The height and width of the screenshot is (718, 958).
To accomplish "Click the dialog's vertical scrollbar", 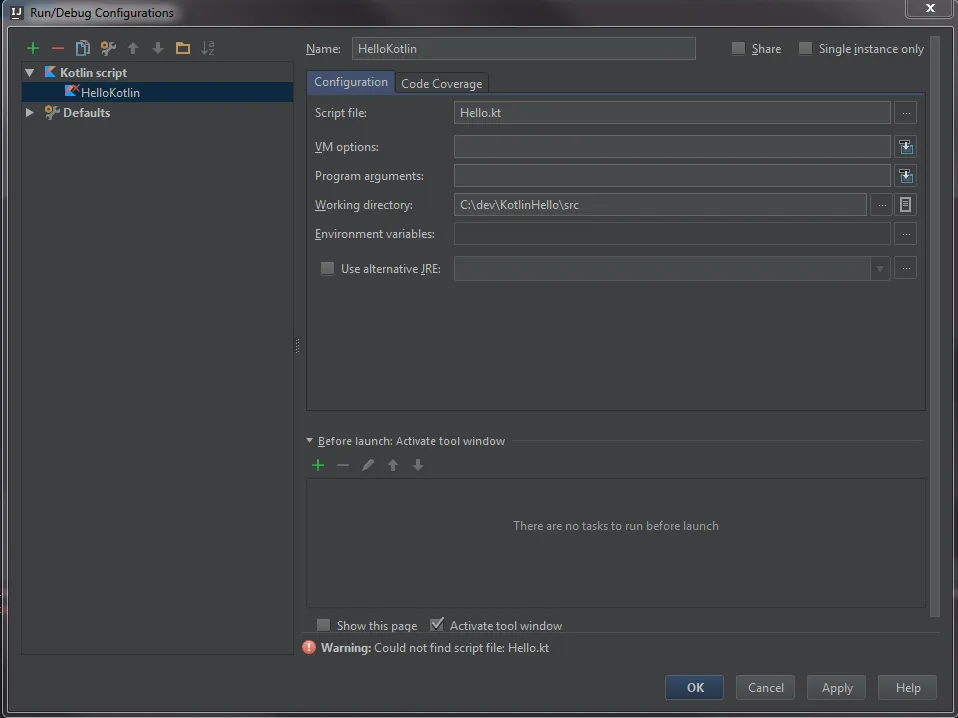I will 935,327.
